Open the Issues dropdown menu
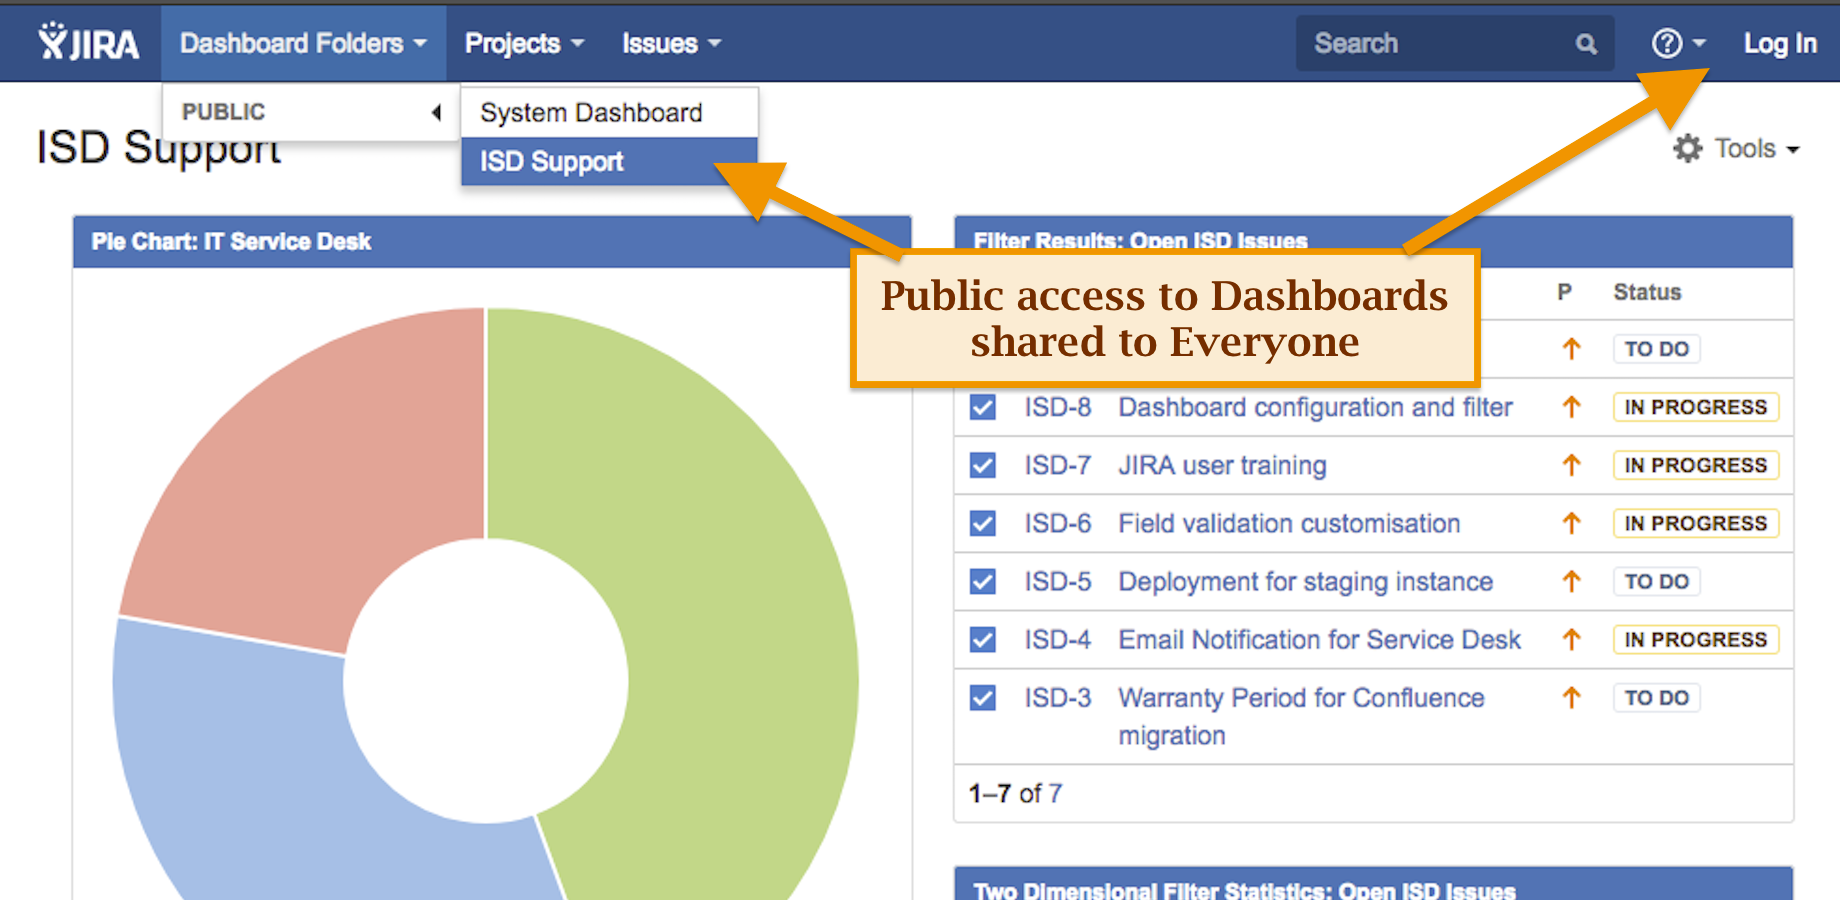The image size is (1840, 900). tap(671, 43)
